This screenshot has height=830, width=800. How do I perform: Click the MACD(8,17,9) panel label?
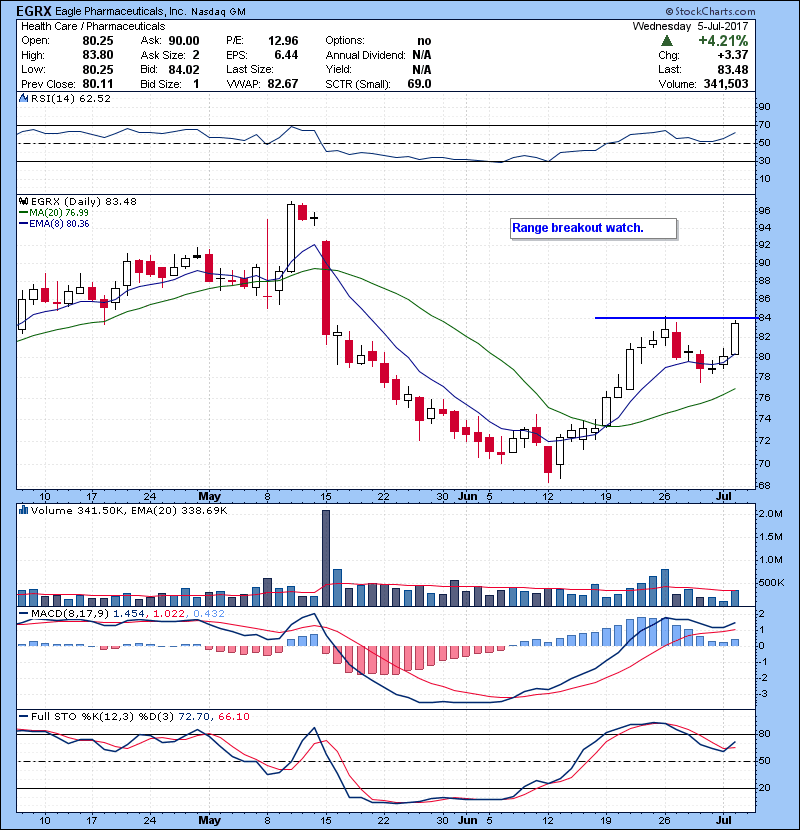click(x=70, y=614)
